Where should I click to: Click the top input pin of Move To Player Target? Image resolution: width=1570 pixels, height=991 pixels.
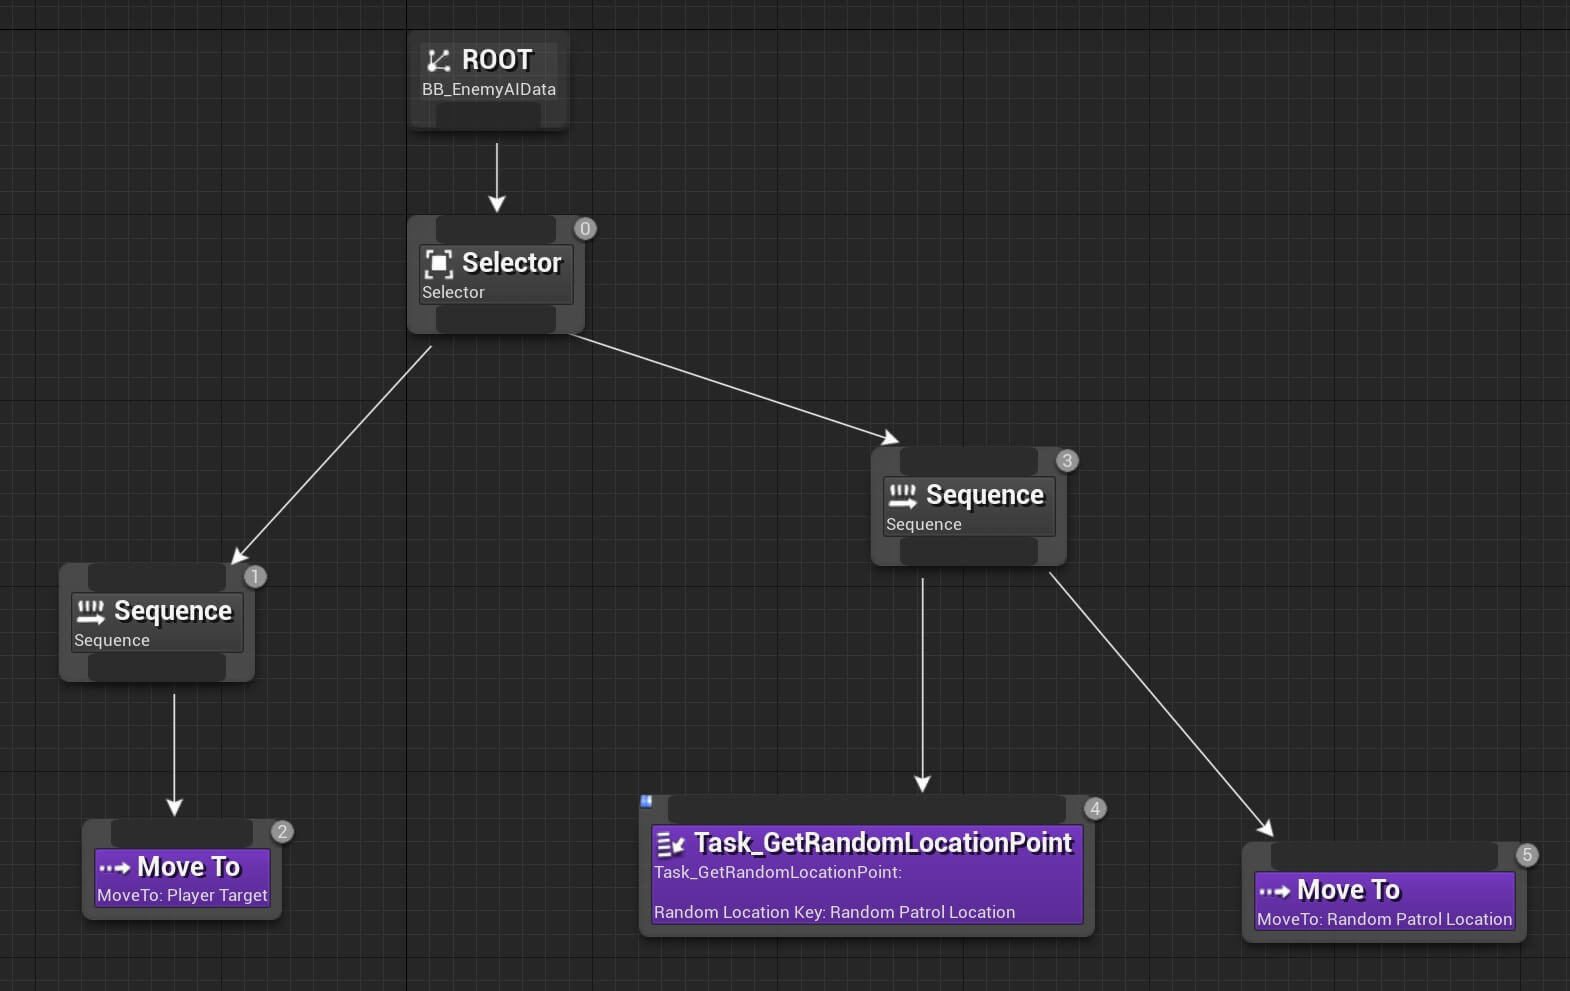tap(182, 832)
